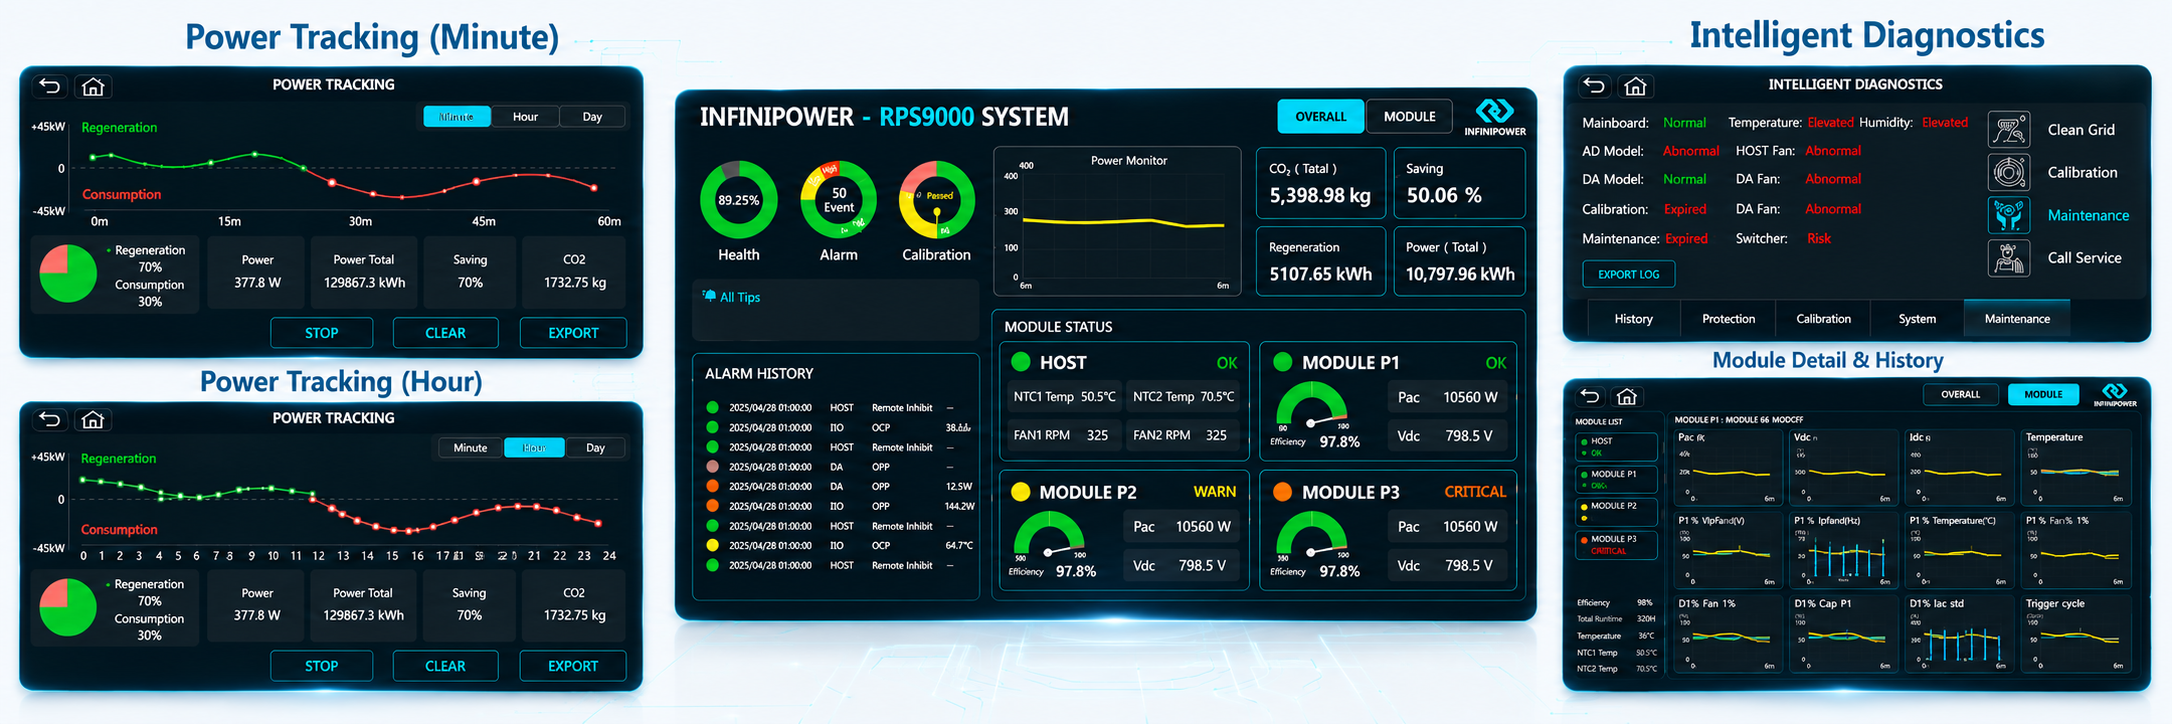Select MODULE P2 in the Module List
The height and width of the screenshot is (724, 2172).
tap(1615, 511)
